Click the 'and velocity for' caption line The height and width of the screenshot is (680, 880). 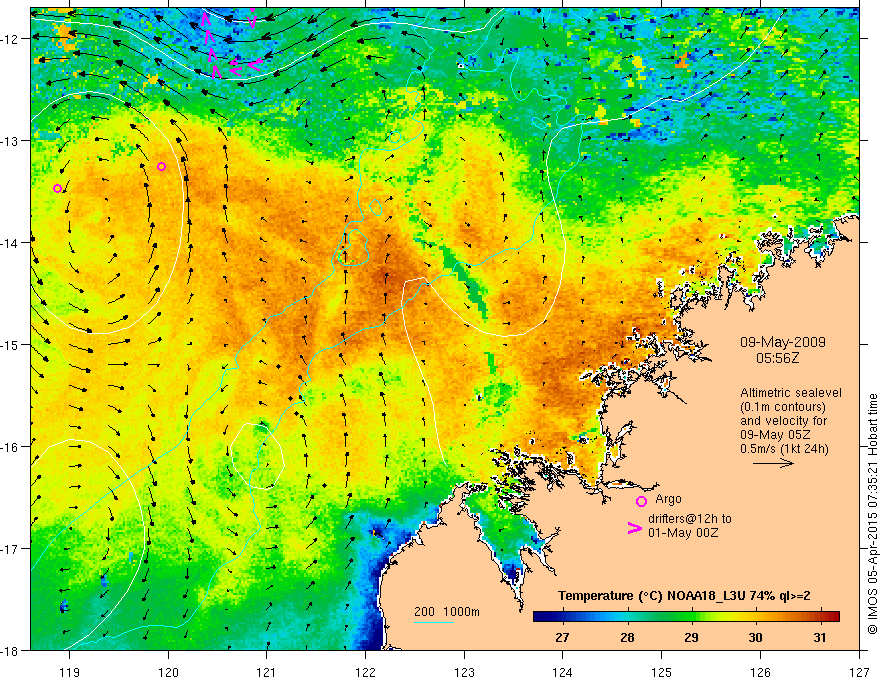point(783,421)
